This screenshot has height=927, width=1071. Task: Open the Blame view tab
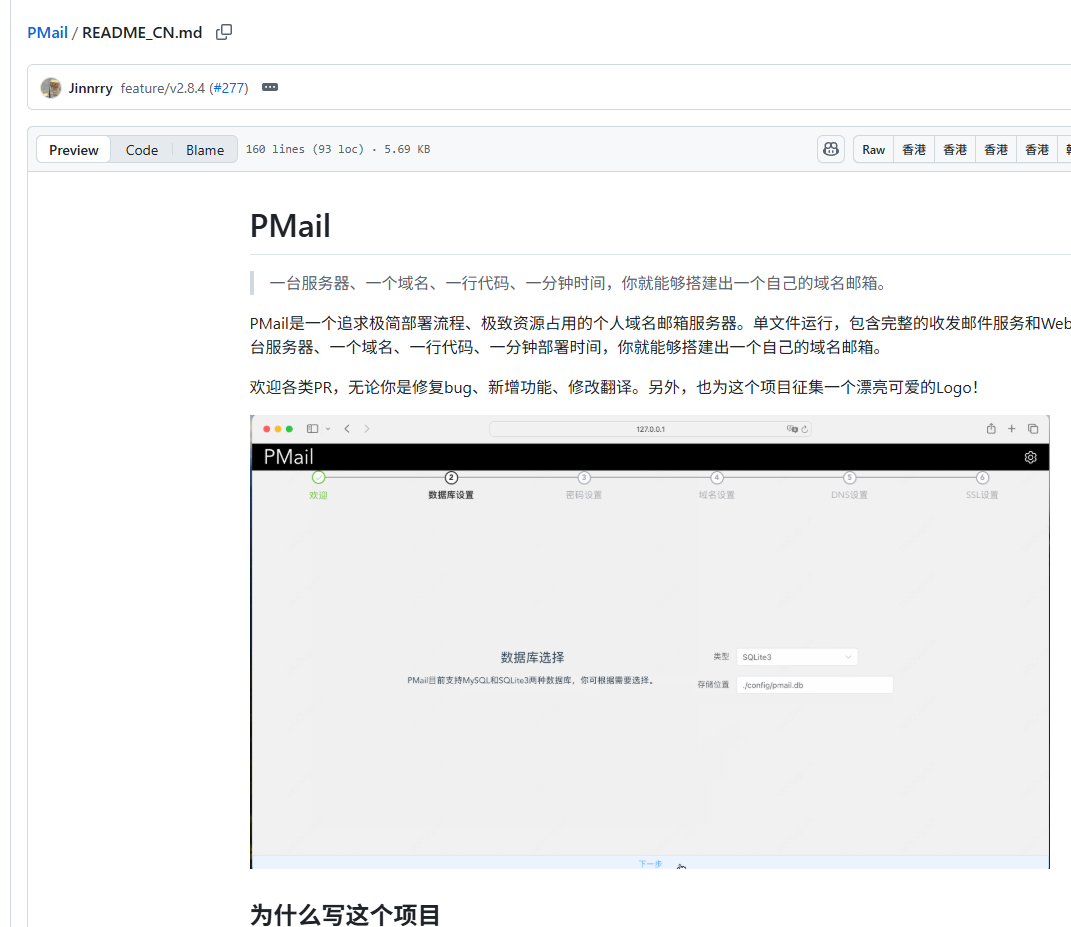pos(204,150)
